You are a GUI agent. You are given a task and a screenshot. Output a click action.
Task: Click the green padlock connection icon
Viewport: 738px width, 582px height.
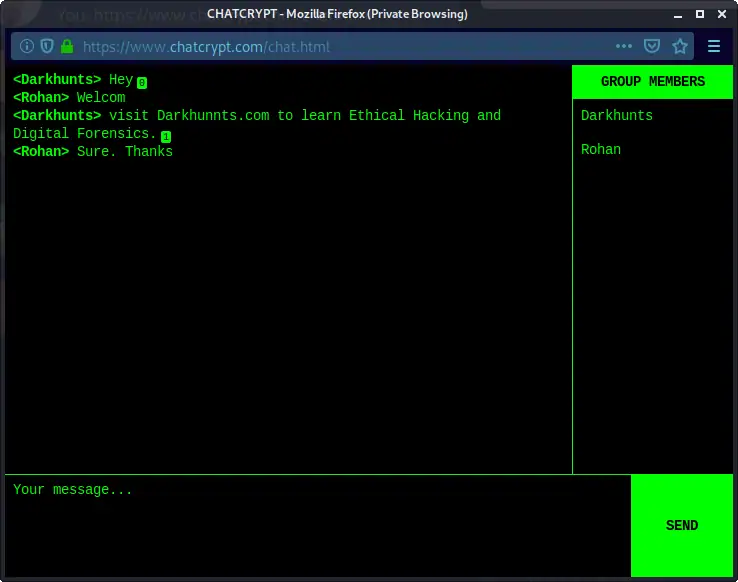point(67,46)
